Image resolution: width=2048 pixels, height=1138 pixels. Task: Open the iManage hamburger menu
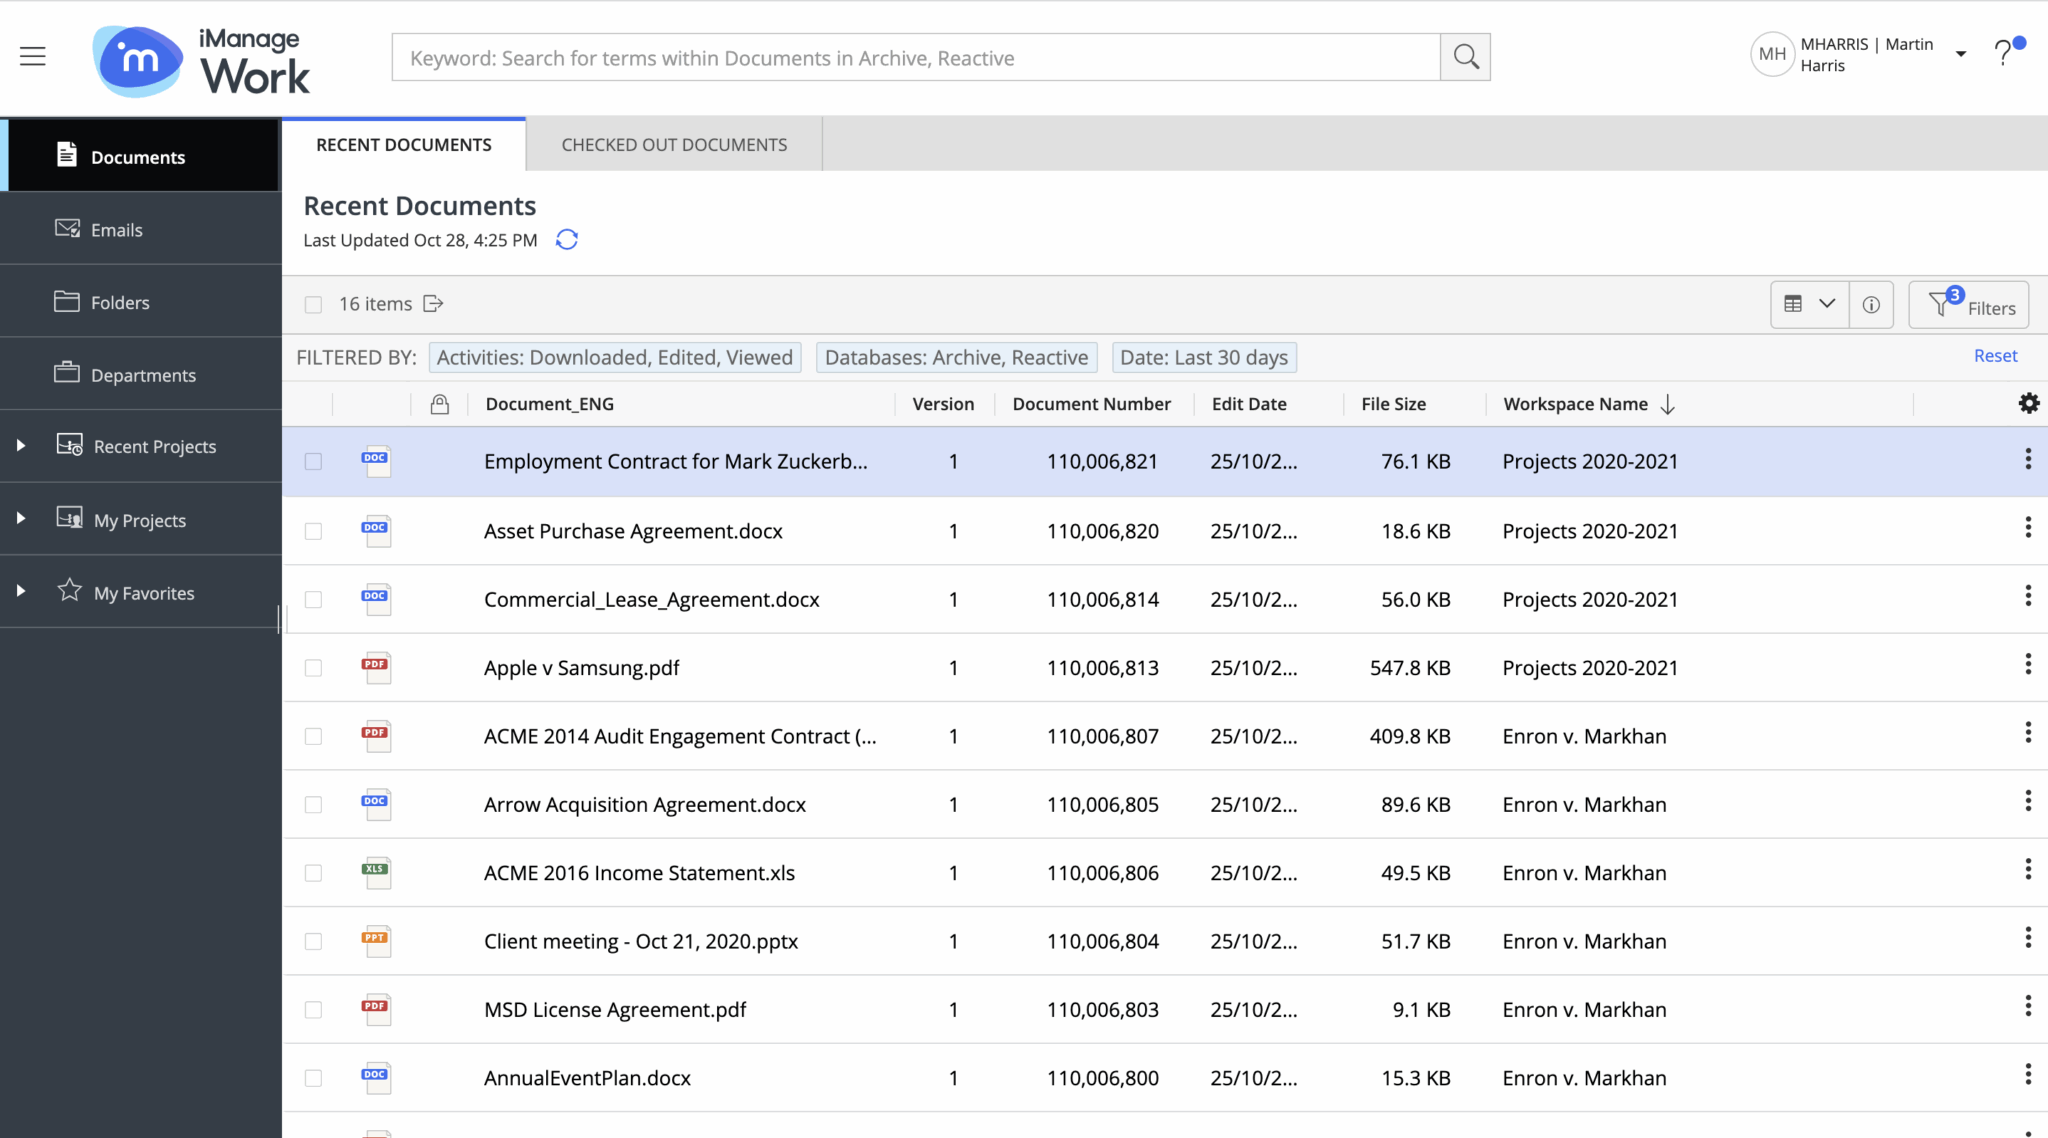(33, 55)
